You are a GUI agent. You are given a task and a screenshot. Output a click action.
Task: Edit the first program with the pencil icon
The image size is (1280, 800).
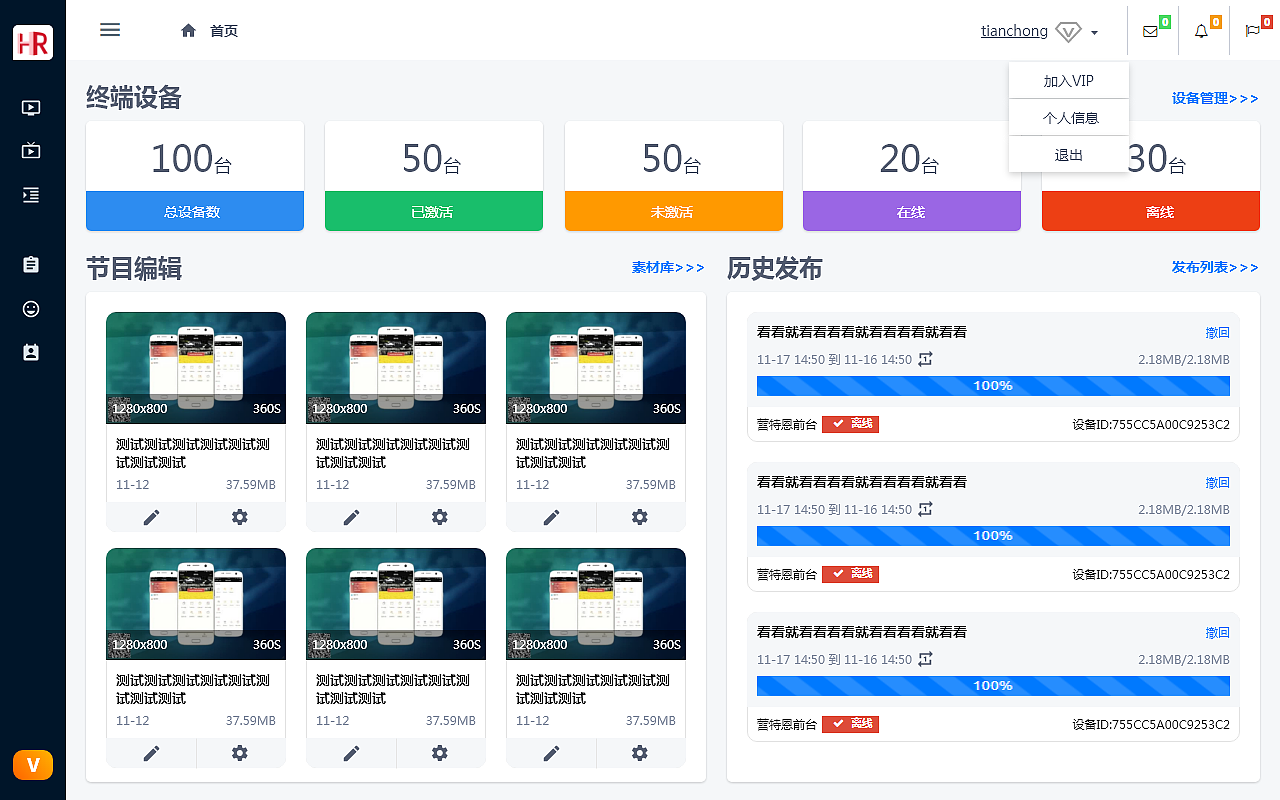(151, 517)
